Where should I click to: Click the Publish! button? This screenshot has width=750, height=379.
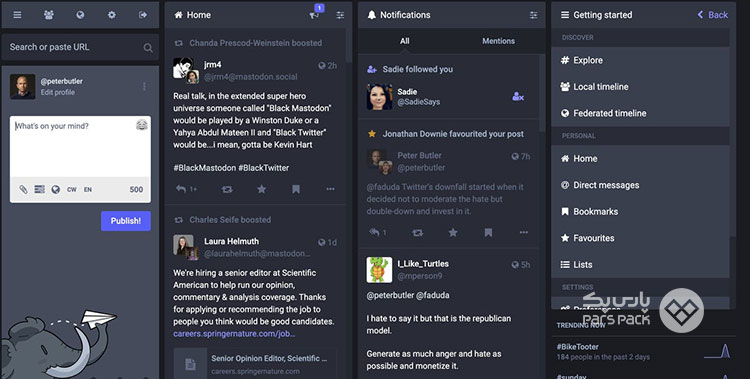tap(126, 221)
